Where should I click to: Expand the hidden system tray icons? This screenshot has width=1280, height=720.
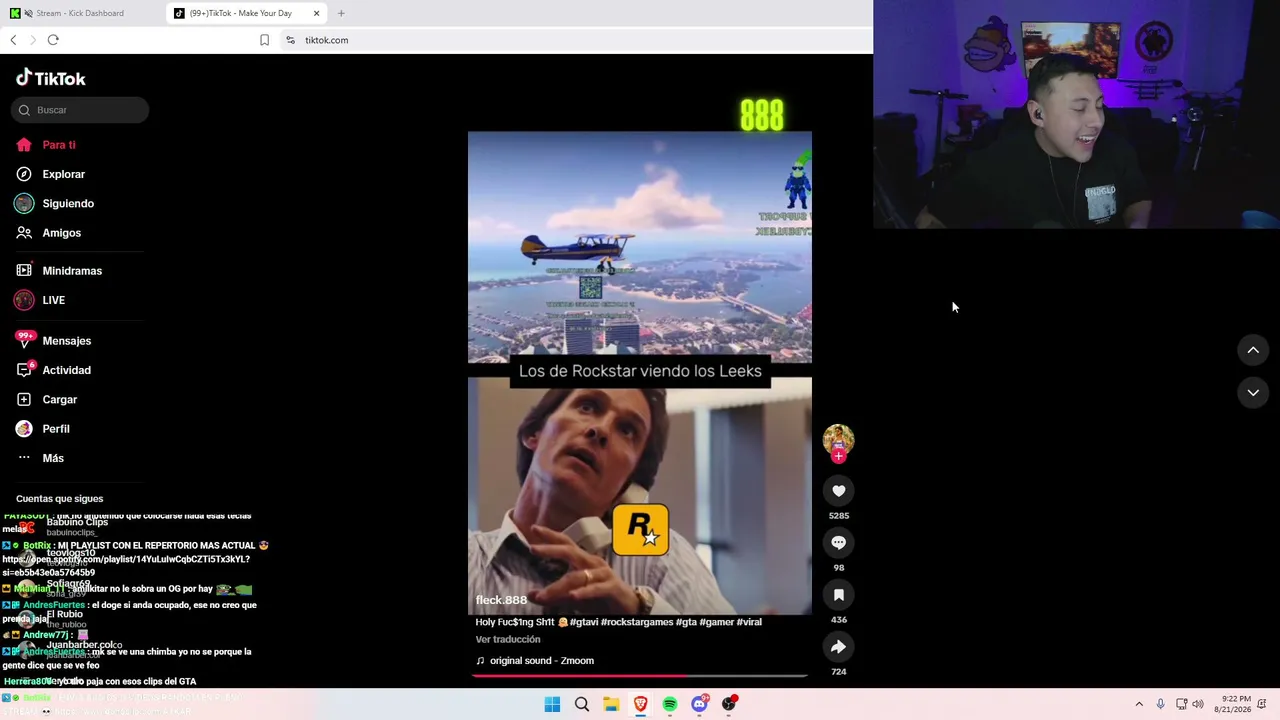[1139, 704]
